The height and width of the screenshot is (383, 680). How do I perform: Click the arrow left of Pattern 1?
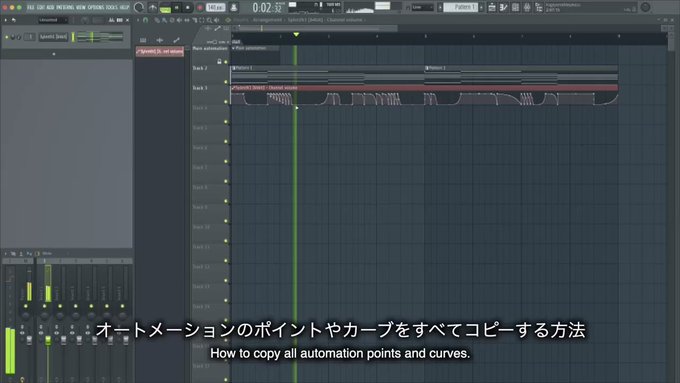[x=440, y=7]
